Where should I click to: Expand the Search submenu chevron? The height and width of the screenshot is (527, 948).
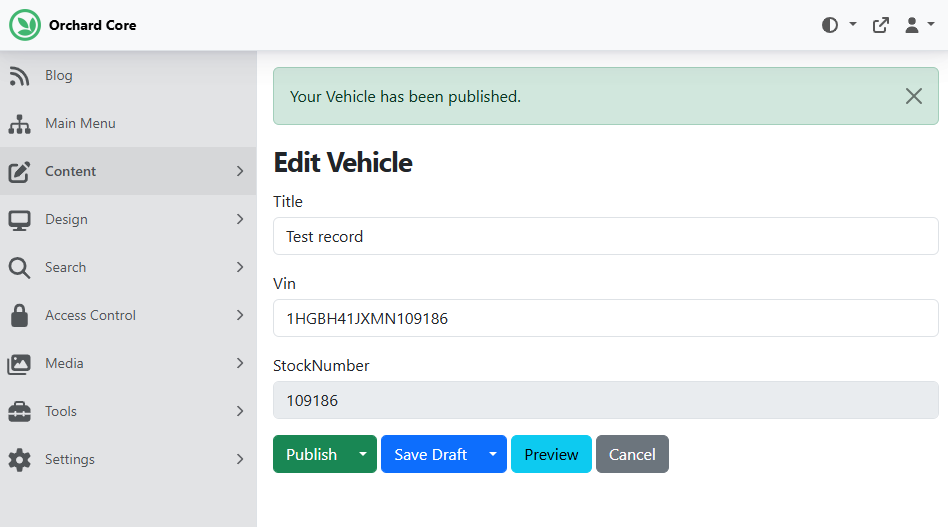tap(240, 267)
